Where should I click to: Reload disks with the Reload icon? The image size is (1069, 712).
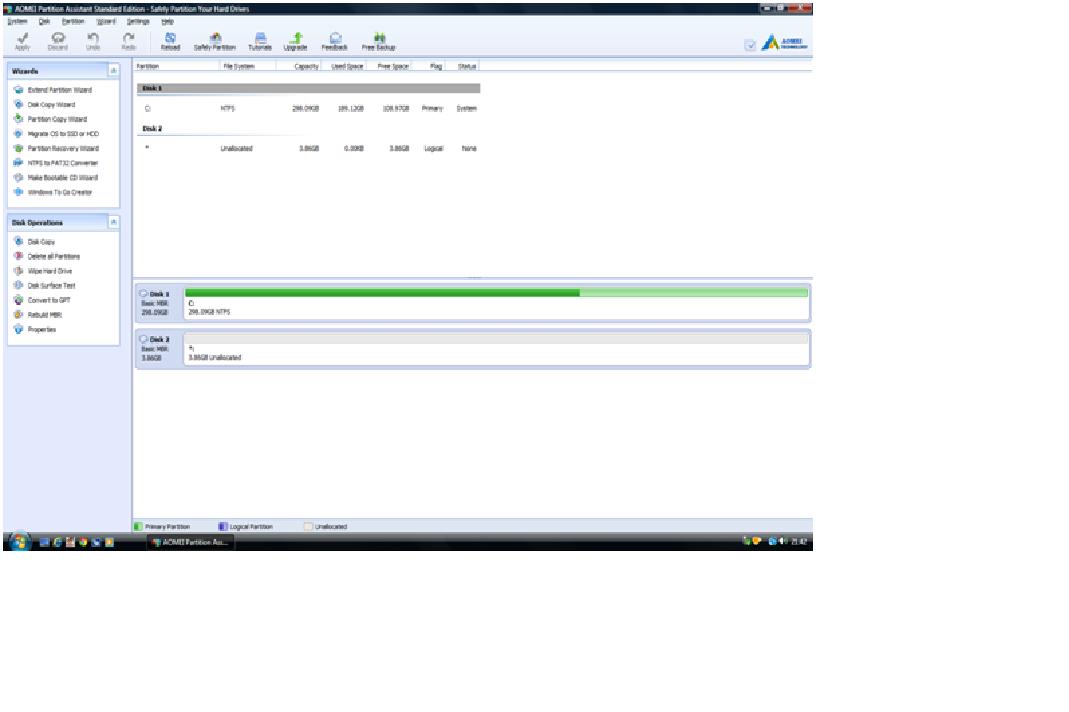[170, 42]
